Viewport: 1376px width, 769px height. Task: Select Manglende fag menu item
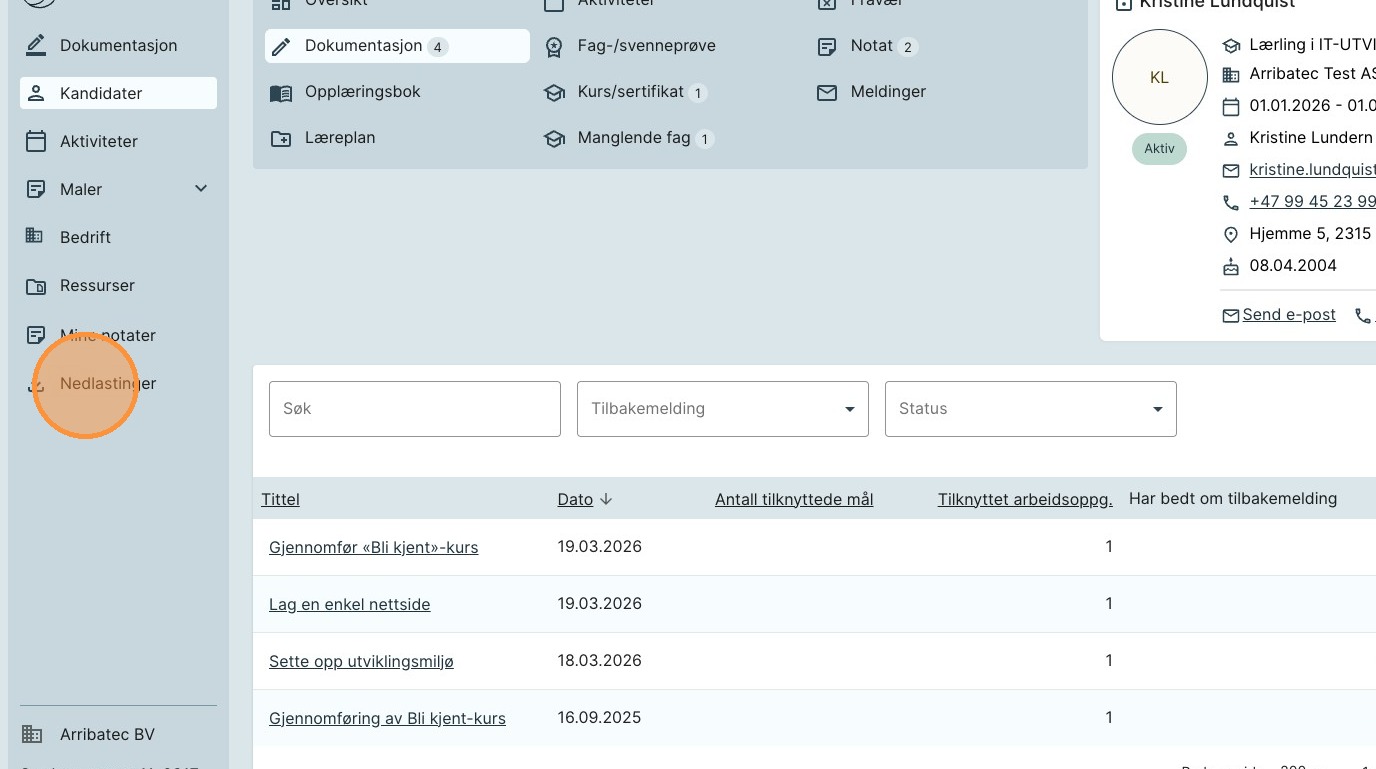(x=633, y=138)
